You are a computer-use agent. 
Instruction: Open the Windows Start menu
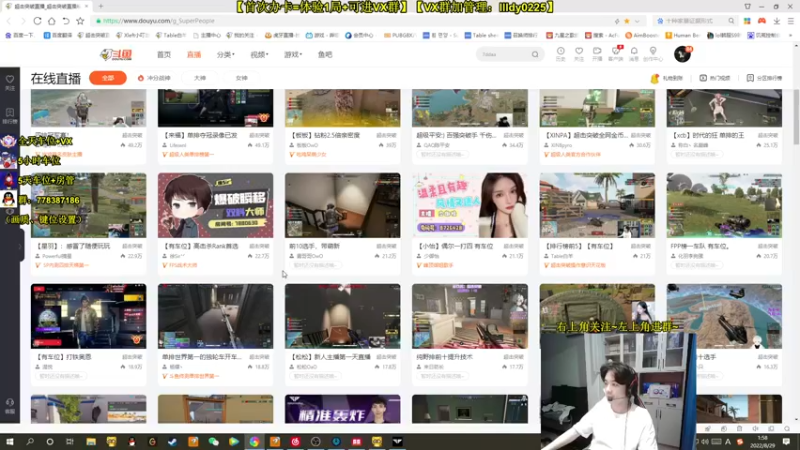tap(10, 442)
